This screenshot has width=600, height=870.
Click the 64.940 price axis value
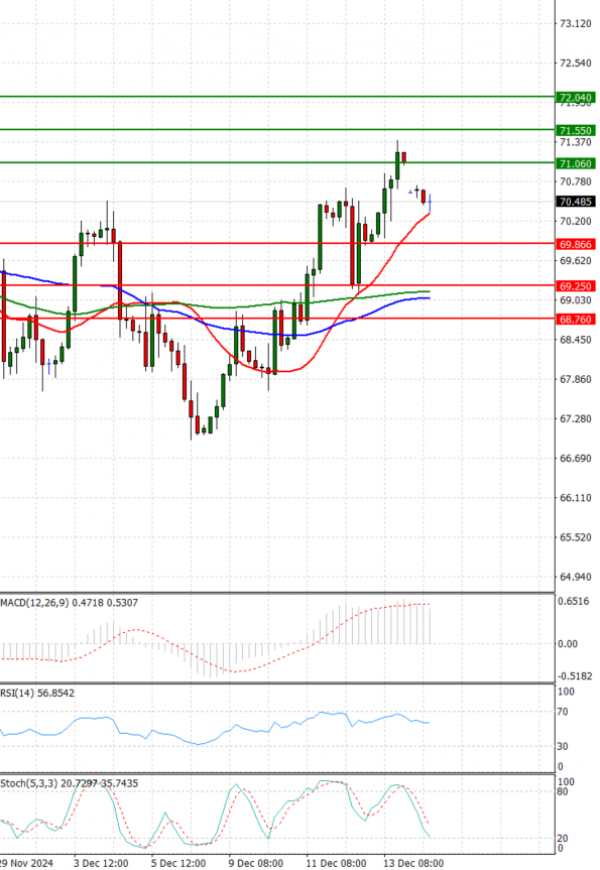(x=576, y=577)
